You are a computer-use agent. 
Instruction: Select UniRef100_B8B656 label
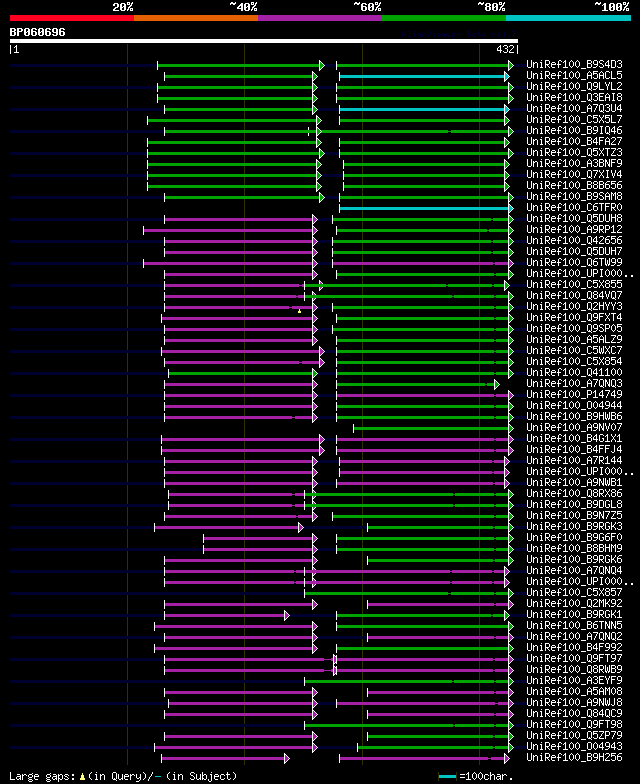pyautogui.click(x=574, y=186)
